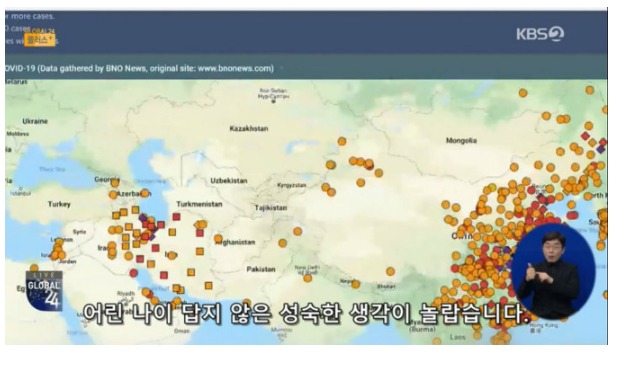This screenshot has height=368, width=617.
Task: Click the Turkey country label
Action: (x=59, y=204)
